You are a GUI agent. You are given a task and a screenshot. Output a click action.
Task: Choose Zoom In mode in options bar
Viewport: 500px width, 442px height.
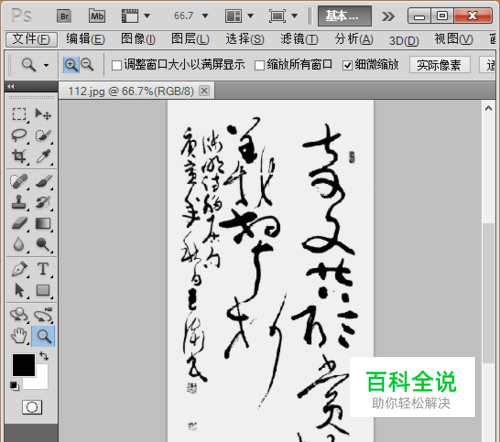(x=71, y=64)
